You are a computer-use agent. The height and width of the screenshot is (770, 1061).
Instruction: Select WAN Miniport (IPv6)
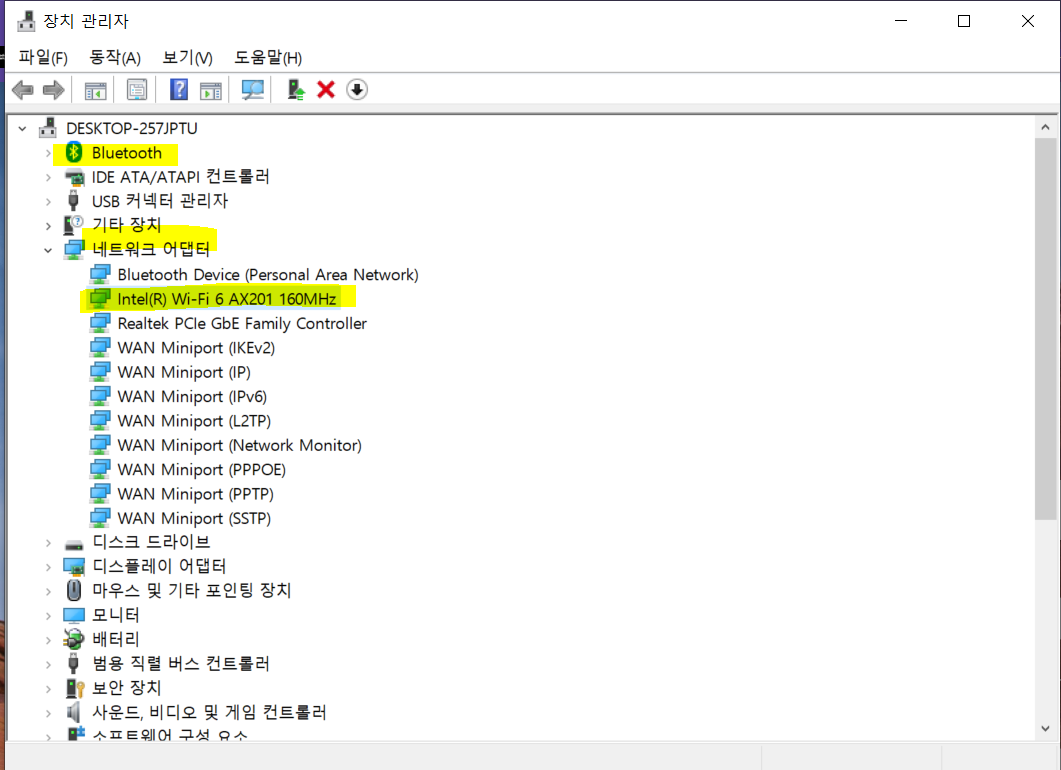(192, 397)
